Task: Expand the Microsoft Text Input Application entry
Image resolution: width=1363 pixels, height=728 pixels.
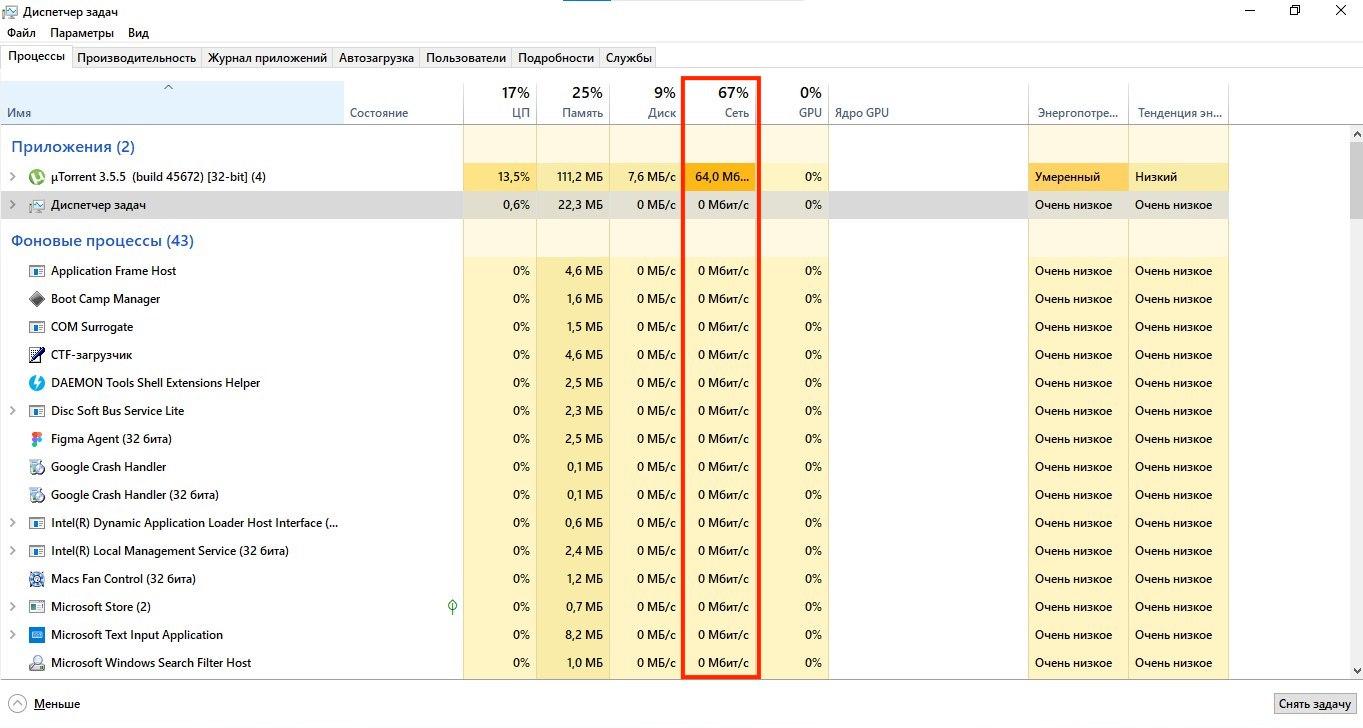Action: click(x=13, y=635)
